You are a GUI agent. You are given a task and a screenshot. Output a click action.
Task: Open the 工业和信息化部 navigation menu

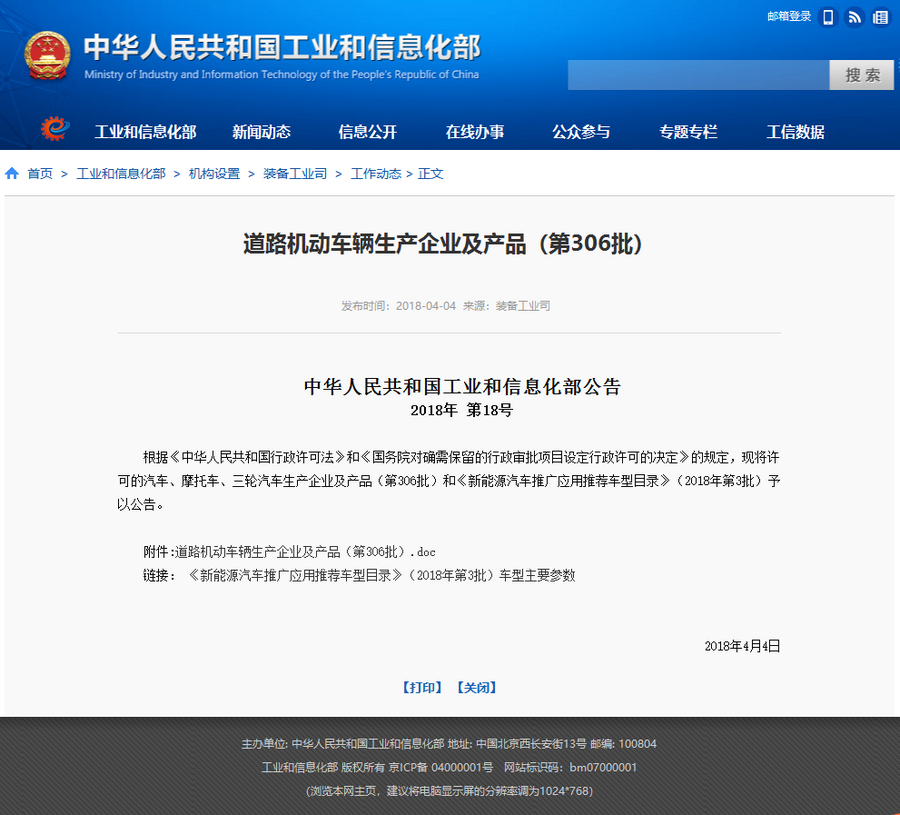point(146,132)
